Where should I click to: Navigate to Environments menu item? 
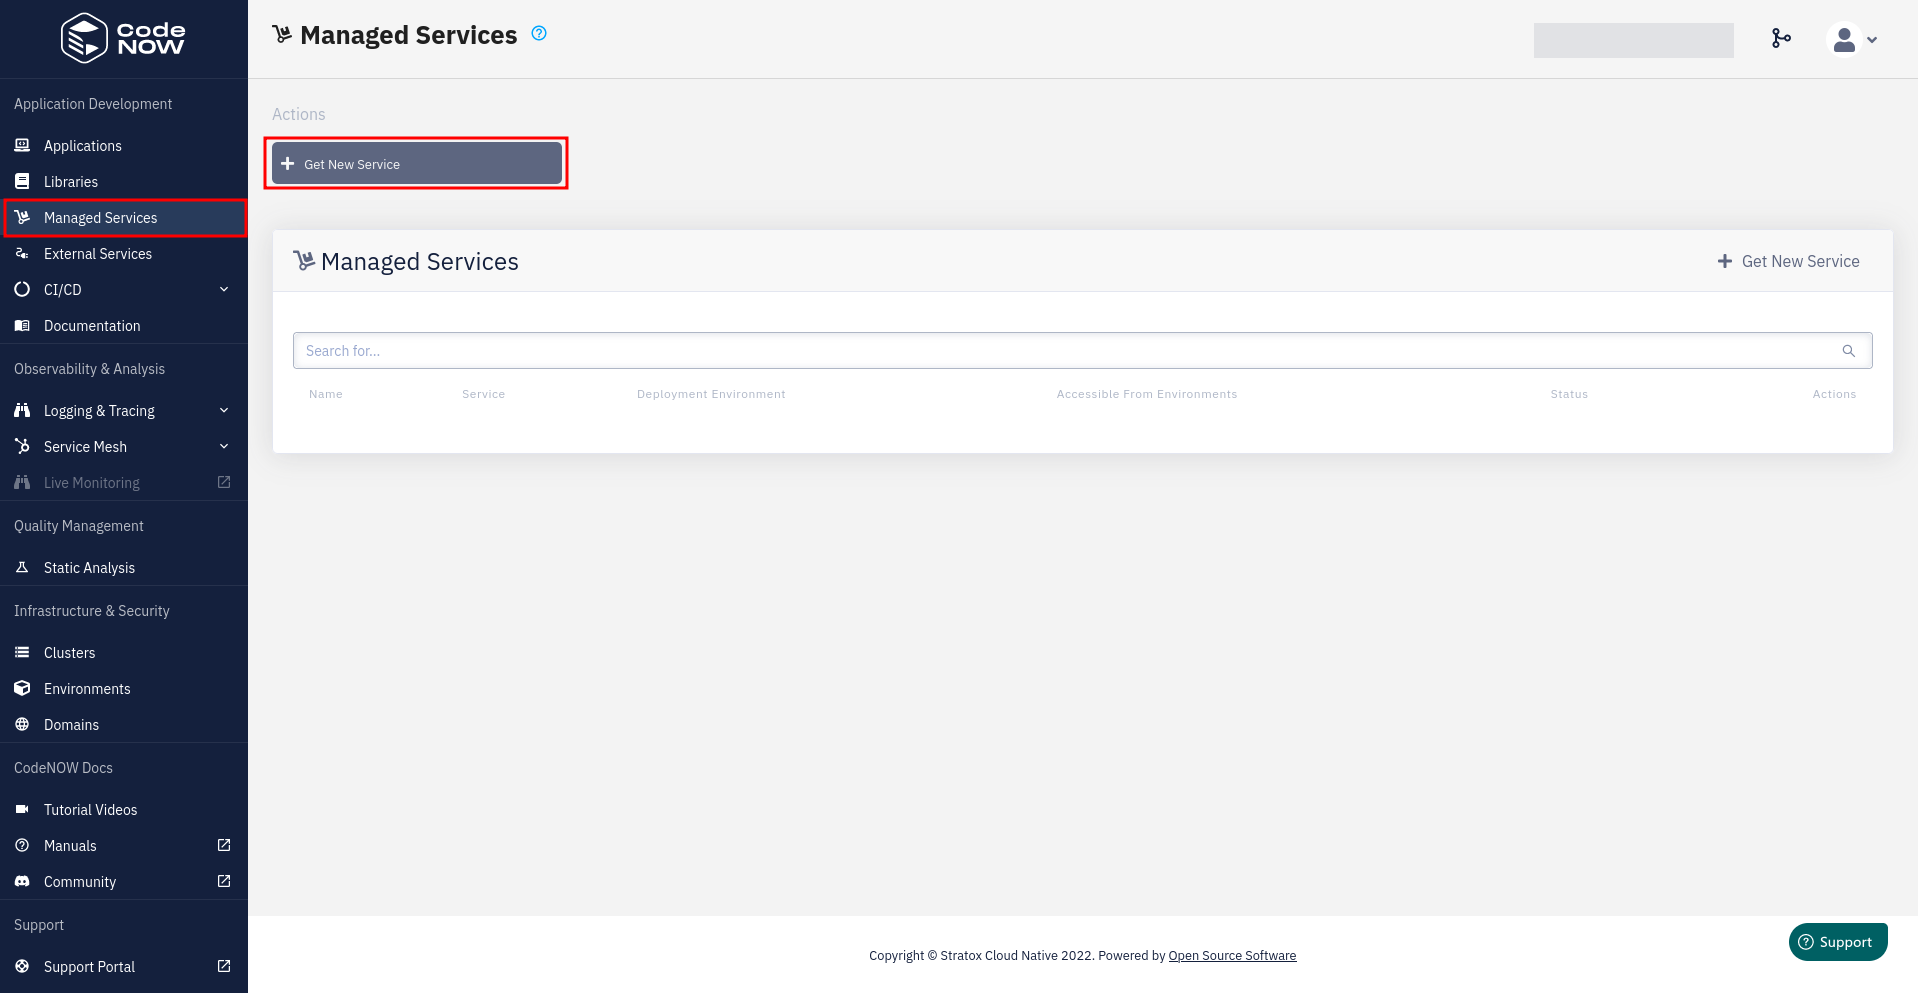[87, 689]
